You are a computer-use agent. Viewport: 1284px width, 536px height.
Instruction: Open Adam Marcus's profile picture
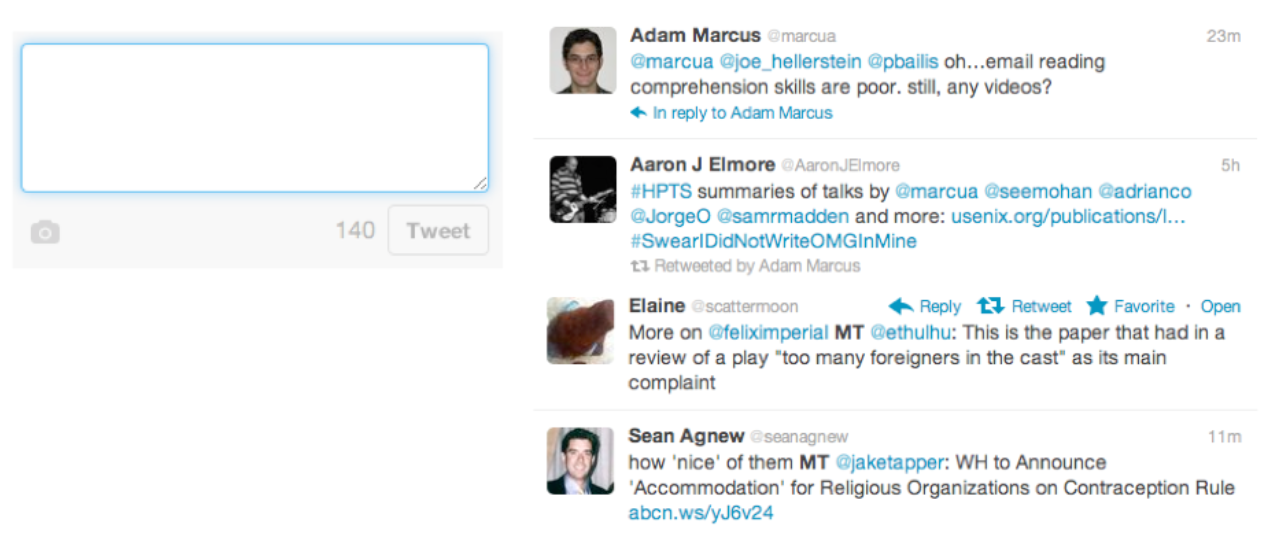[x=582, y=60]
